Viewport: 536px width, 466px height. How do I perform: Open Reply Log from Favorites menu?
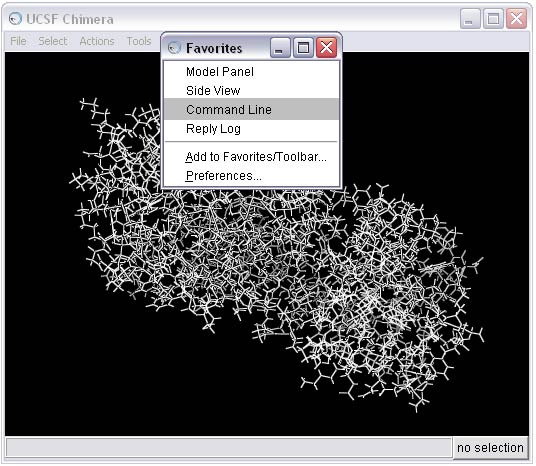point(252,129)
